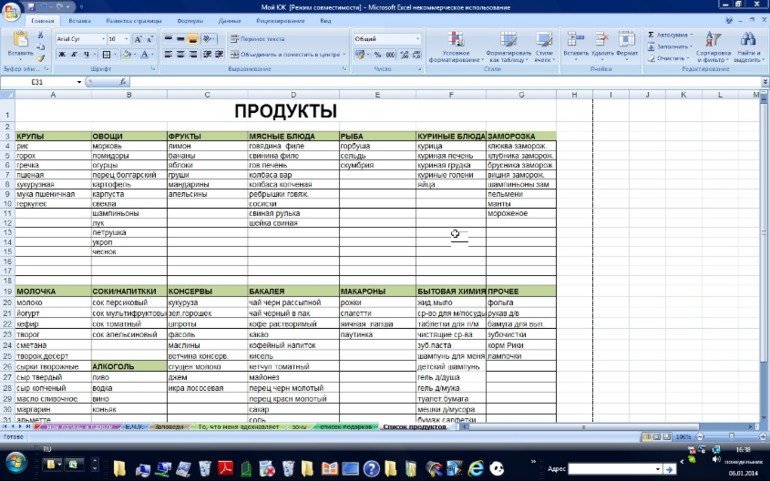Screen dimensions: 770x481
Task: Open the round Office button menu
Action: 11,10
